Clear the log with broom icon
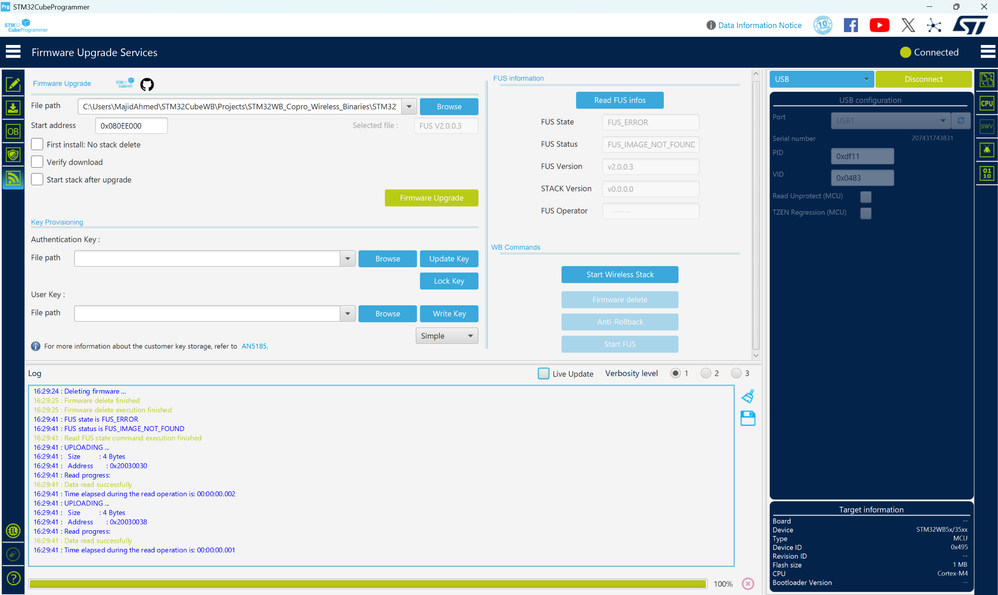 748,396
